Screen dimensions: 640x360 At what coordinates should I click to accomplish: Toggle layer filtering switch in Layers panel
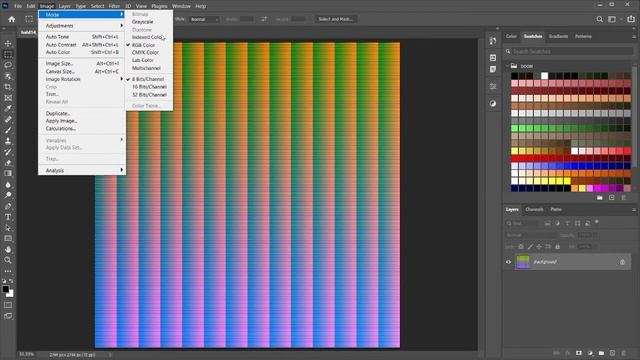(x=597, y=222)
